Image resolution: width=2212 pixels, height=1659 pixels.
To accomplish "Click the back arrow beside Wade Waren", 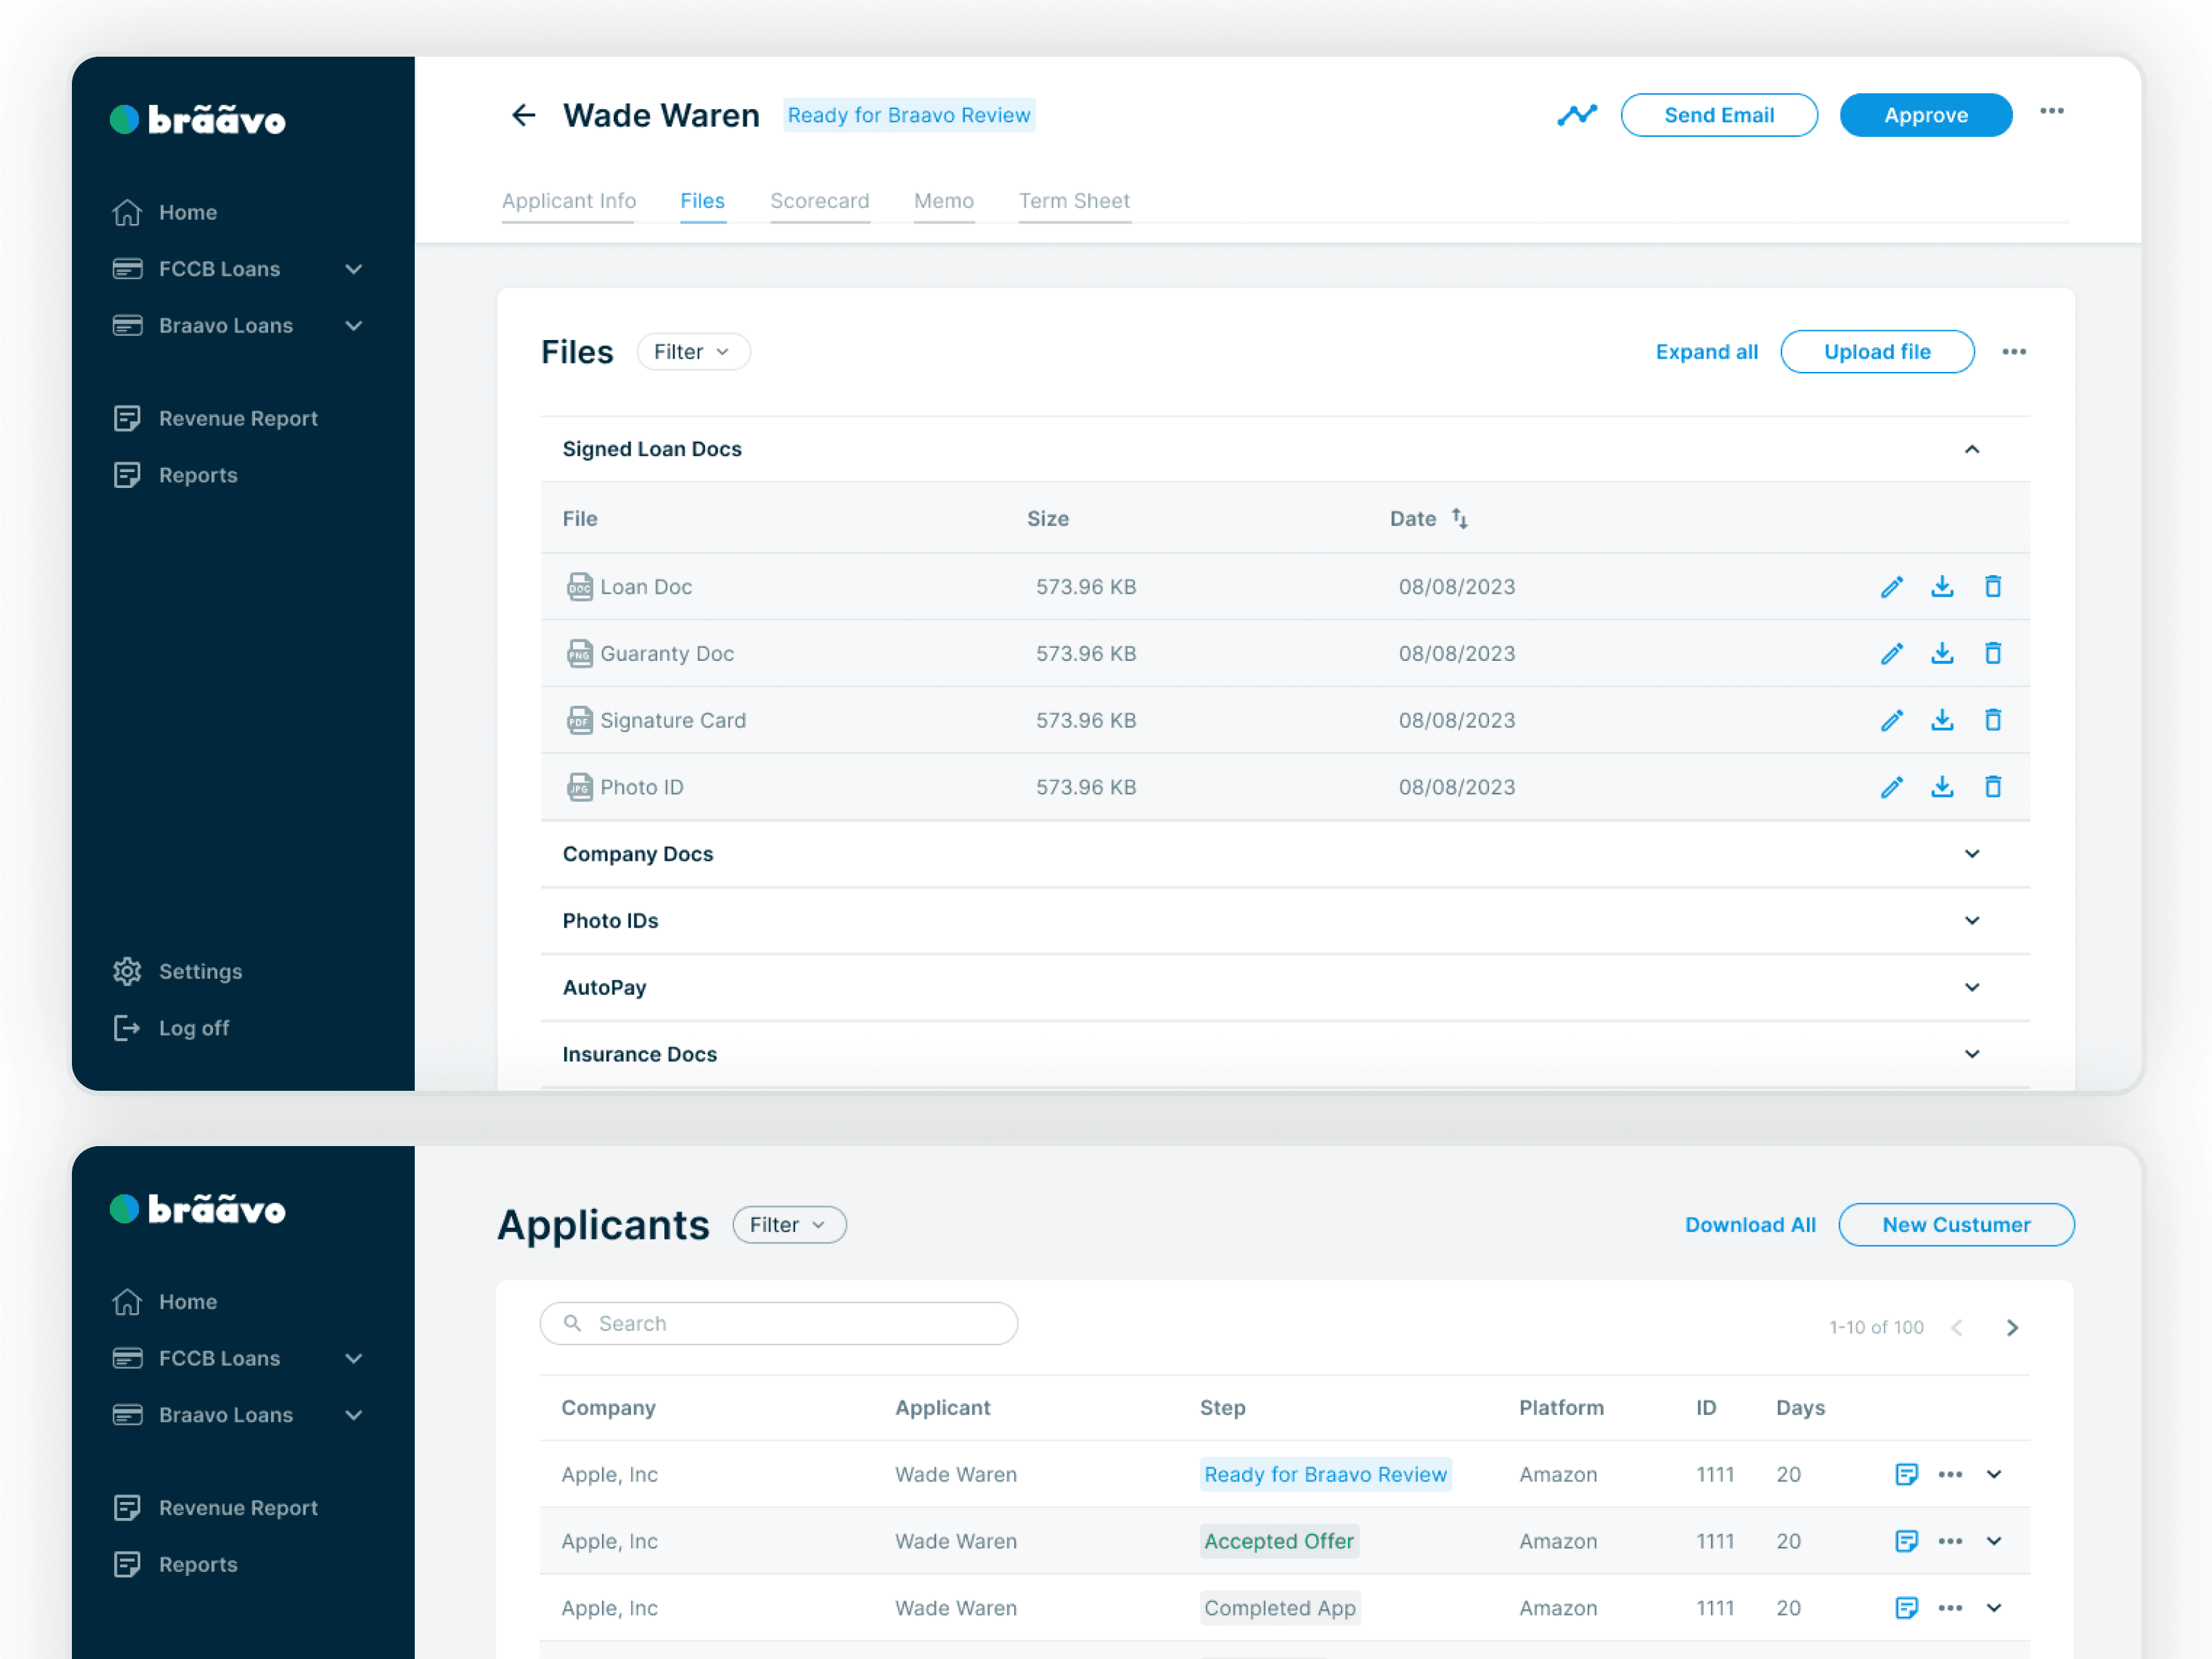I will click(523, 115).
